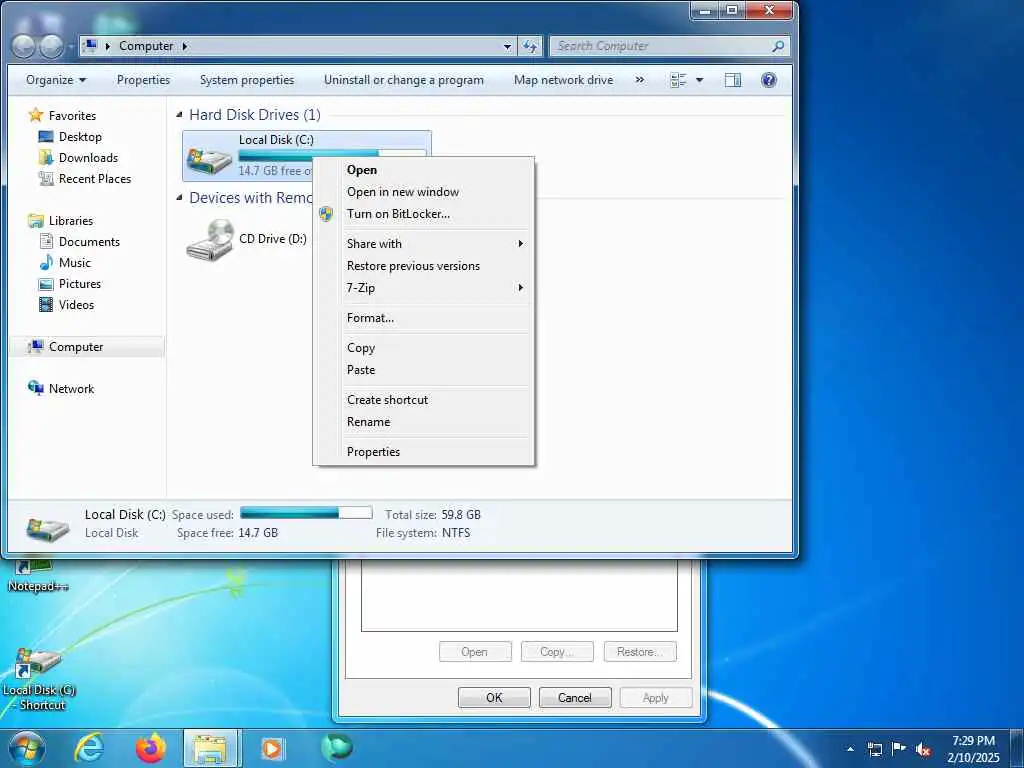Screen dimensions: 1024x768
Task: Click System properties toolbar button
Action: tap(247, 80)
